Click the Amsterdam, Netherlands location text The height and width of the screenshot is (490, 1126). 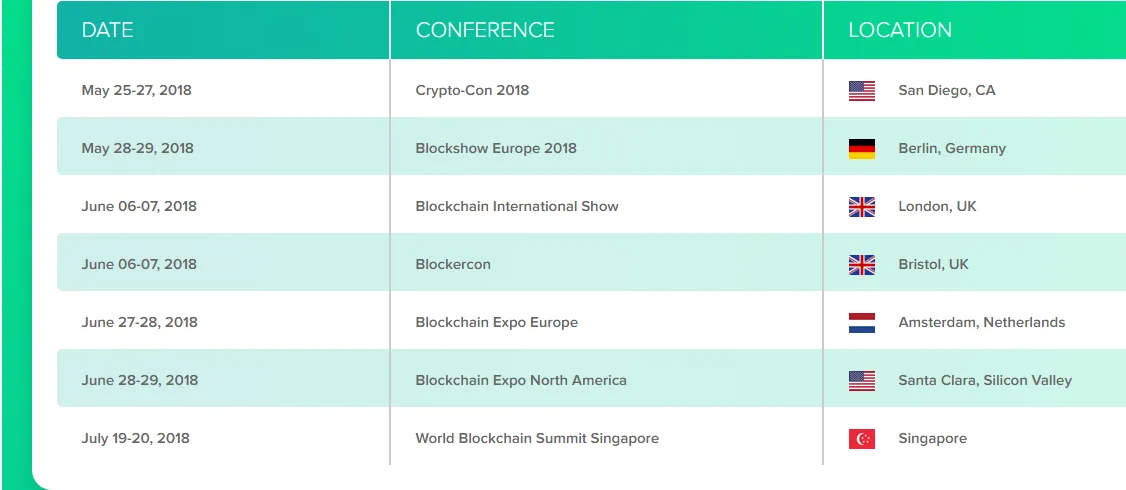[982, 323]
